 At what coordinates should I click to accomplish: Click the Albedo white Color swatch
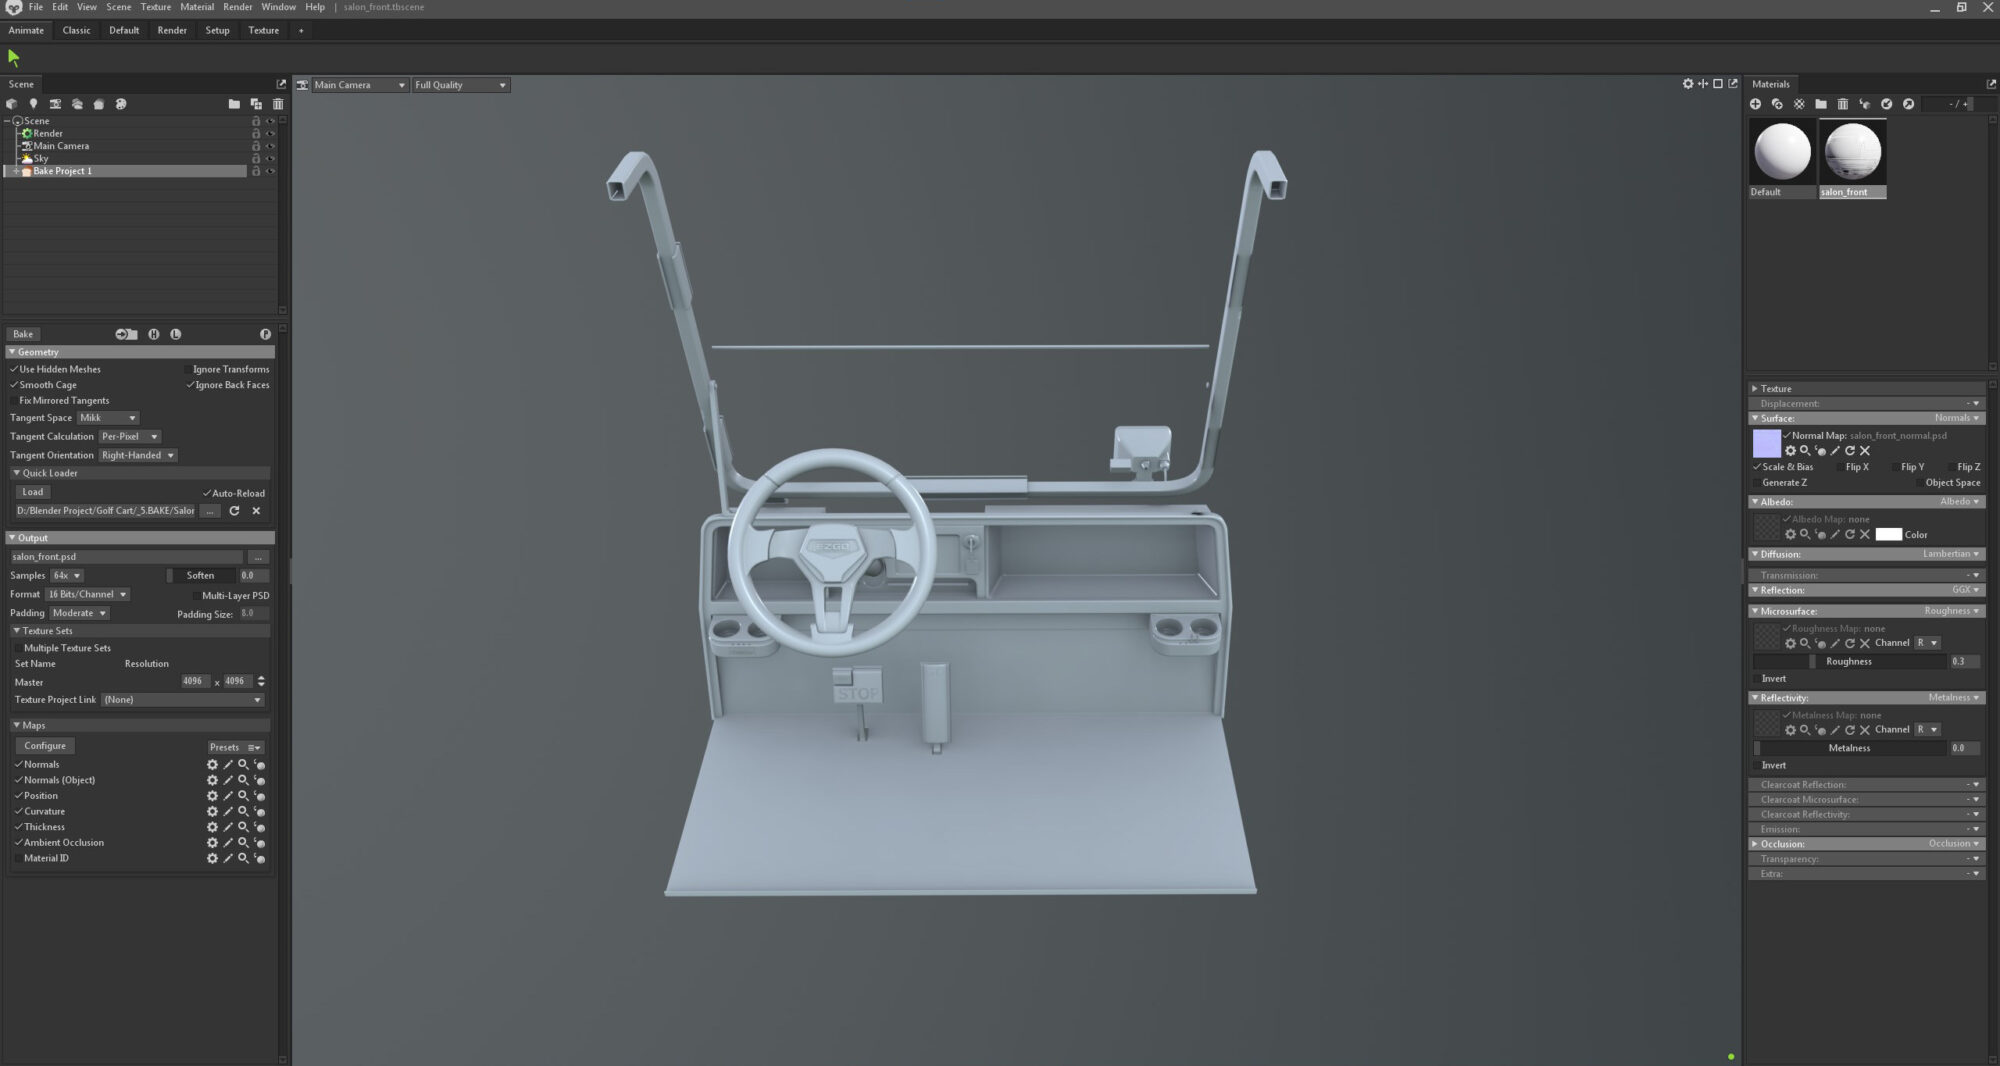(x=1888, y=535)
